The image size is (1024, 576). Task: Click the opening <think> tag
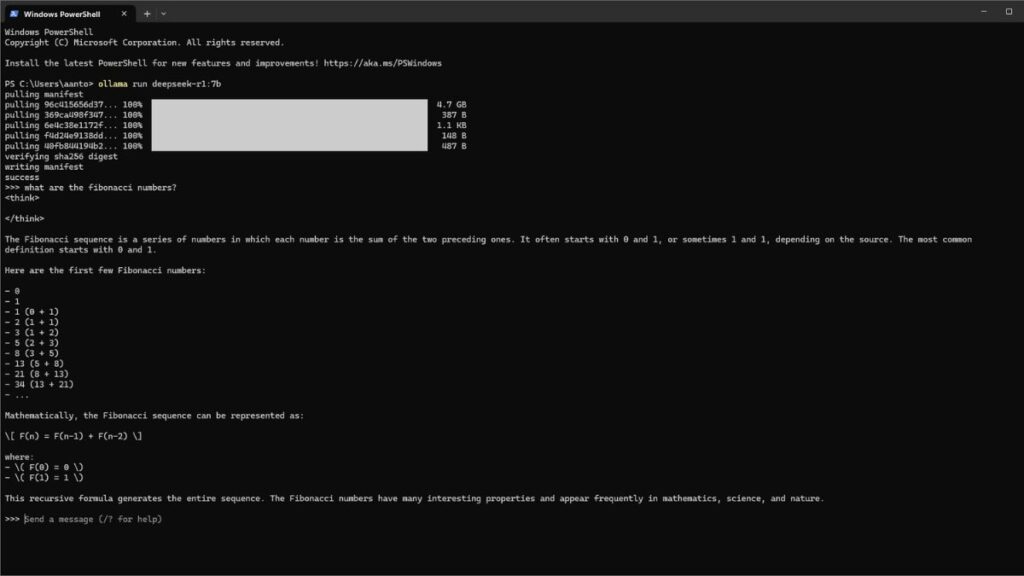(x=22, y=198)
